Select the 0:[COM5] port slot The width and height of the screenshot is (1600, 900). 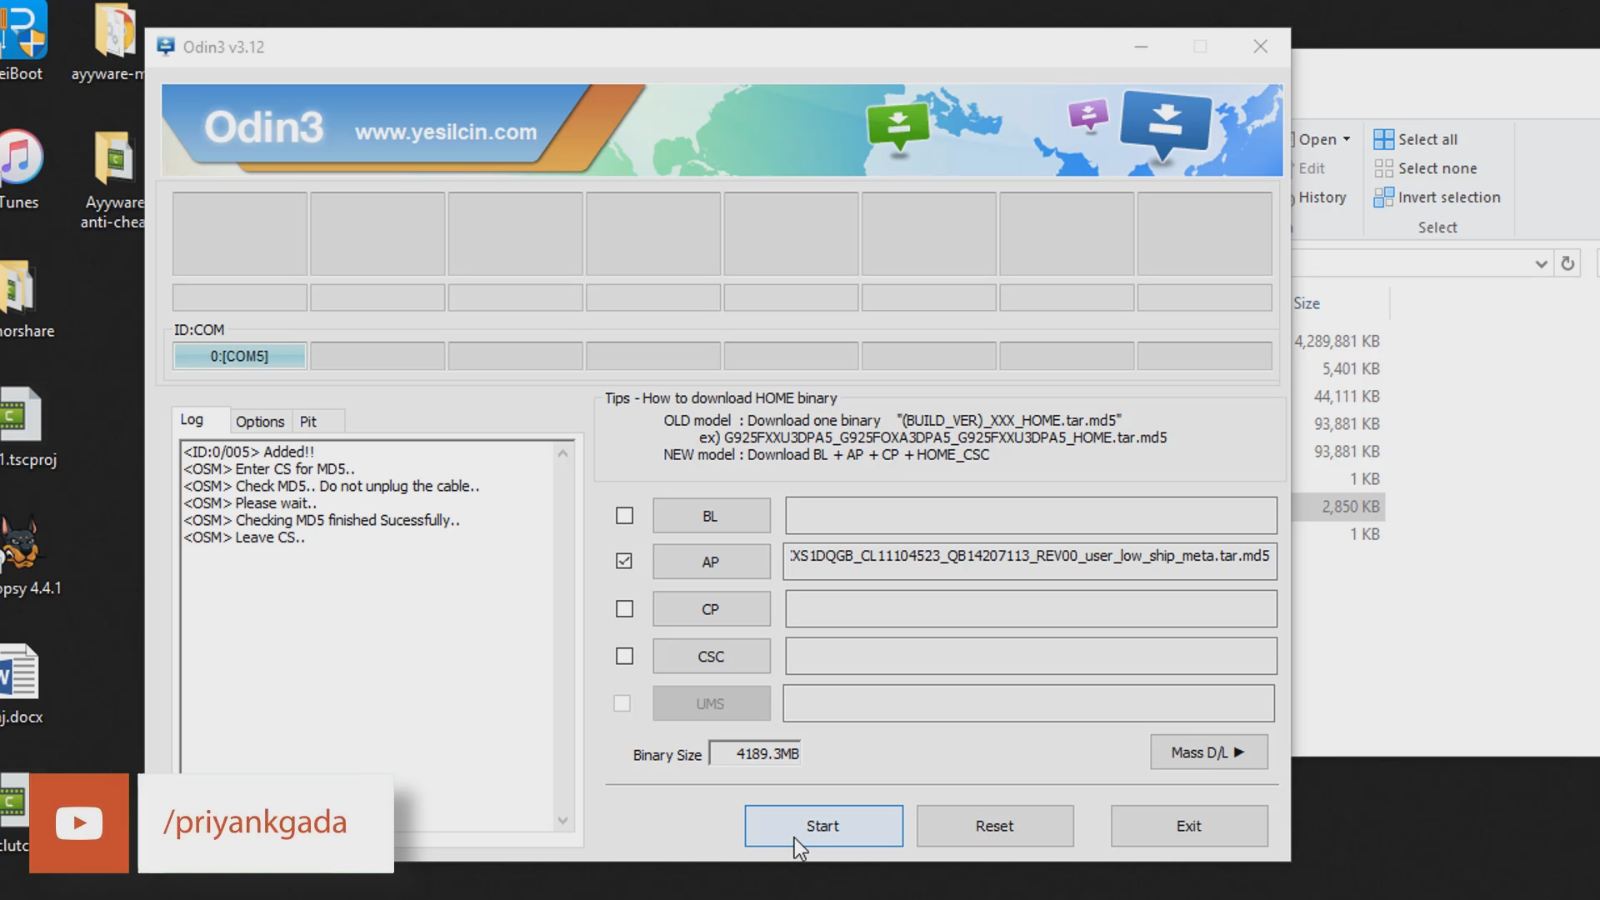click(x=239, y=356)
